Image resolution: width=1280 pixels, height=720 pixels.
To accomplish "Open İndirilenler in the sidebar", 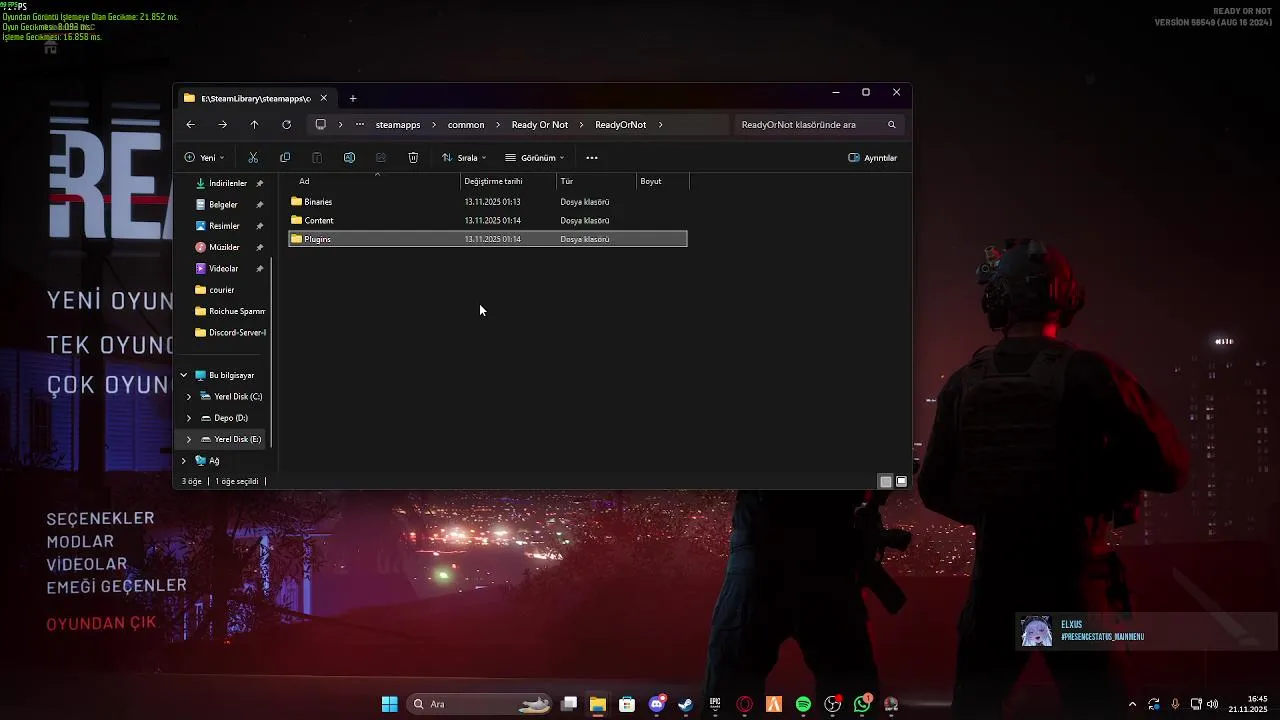I will 228,183.
